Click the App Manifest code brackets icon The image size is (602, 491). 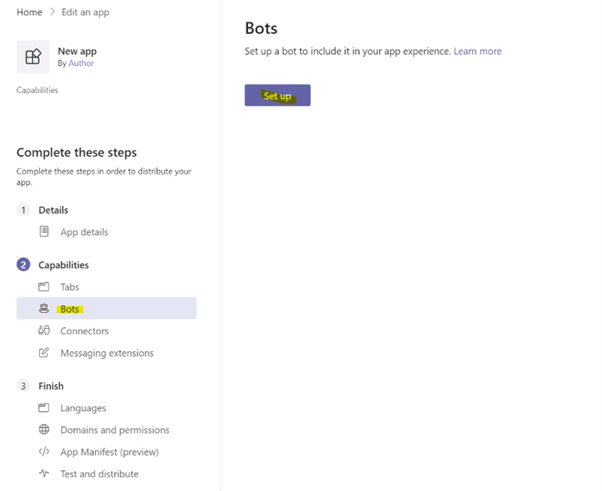44,451
